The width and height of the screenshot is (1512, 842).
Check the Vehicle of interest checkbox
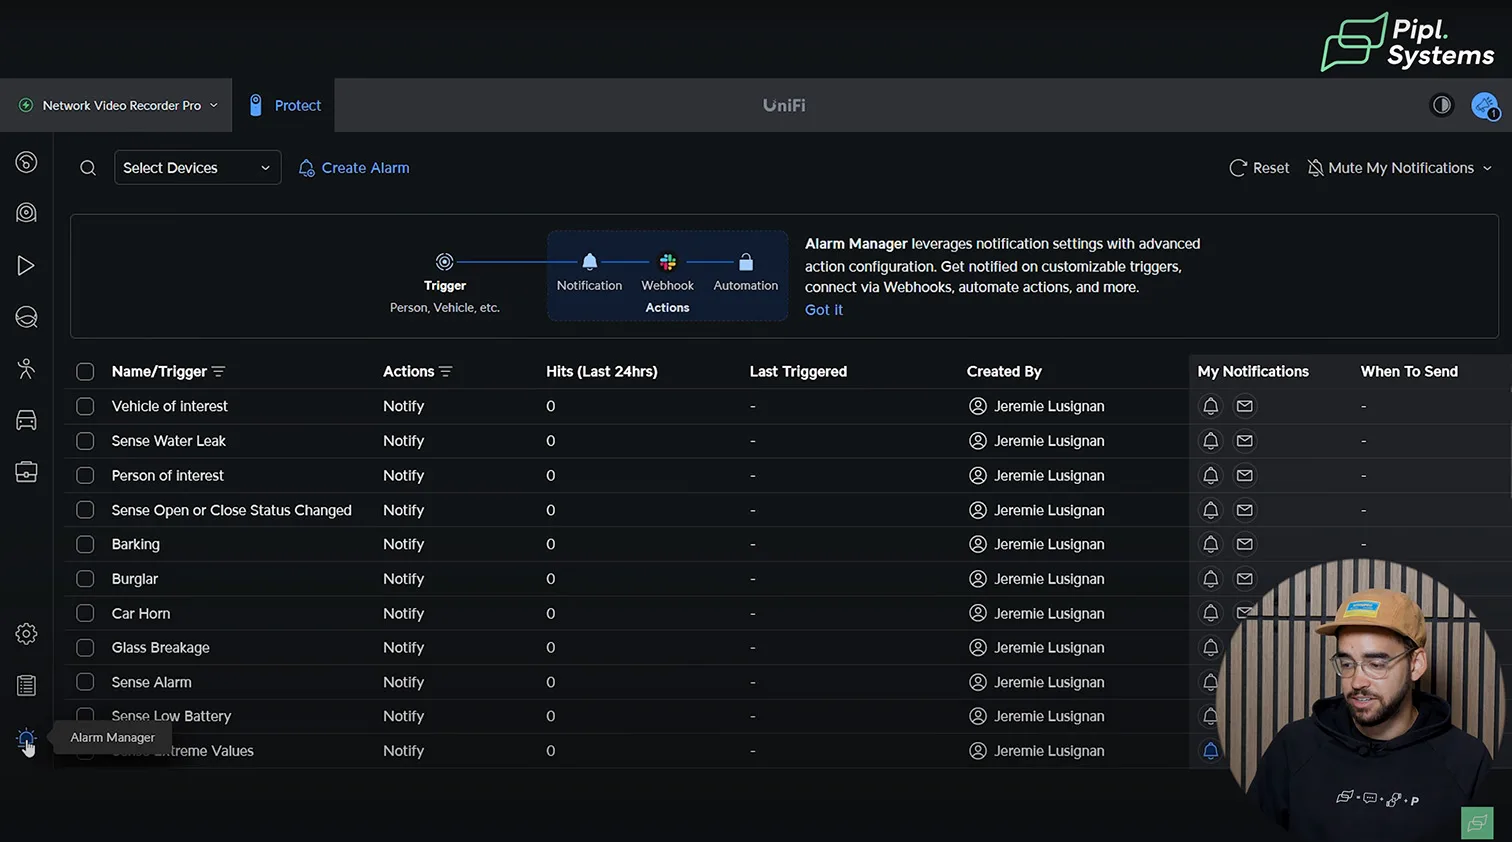(85, 406)
